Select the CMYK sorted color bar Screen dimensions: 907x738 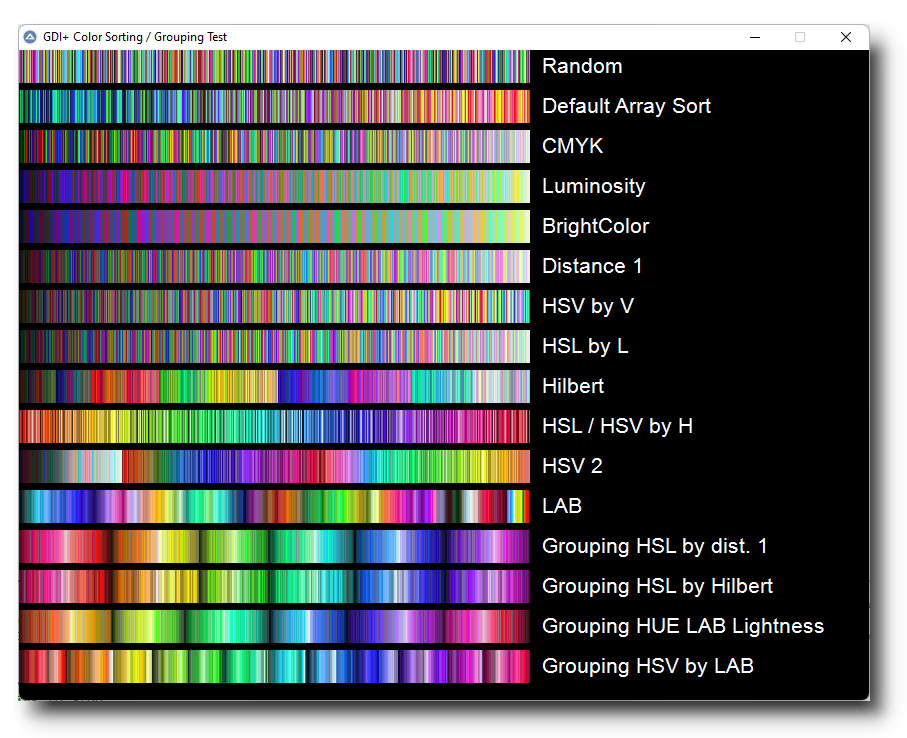274,147
